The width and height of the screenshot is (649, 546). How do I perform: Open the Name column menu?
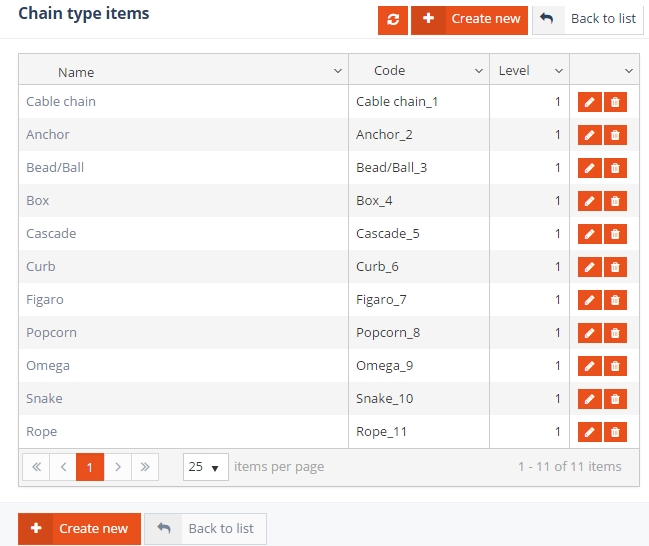(337, 71)
